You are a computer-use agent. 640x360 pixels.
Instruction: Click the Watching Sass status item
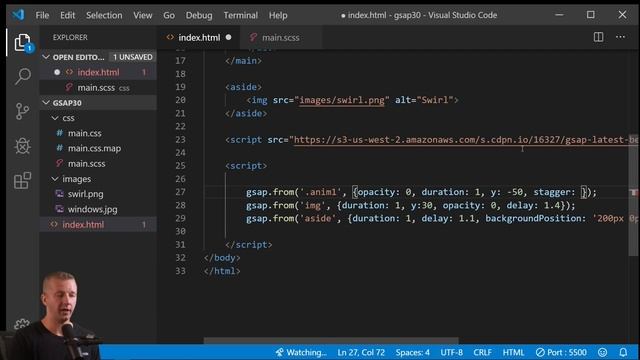pos(301,352)
